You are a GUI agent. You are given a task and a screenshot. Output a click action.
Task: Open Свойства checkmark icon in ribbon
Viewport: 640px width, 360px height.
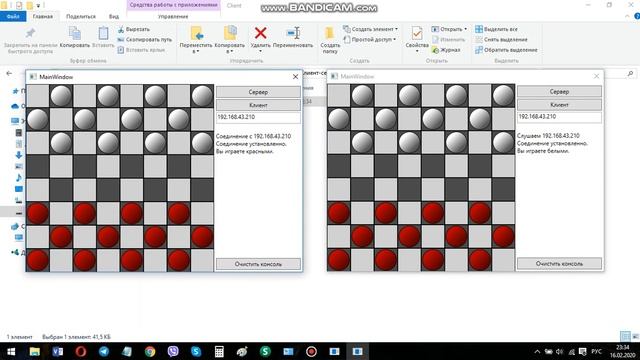point(417,33)
